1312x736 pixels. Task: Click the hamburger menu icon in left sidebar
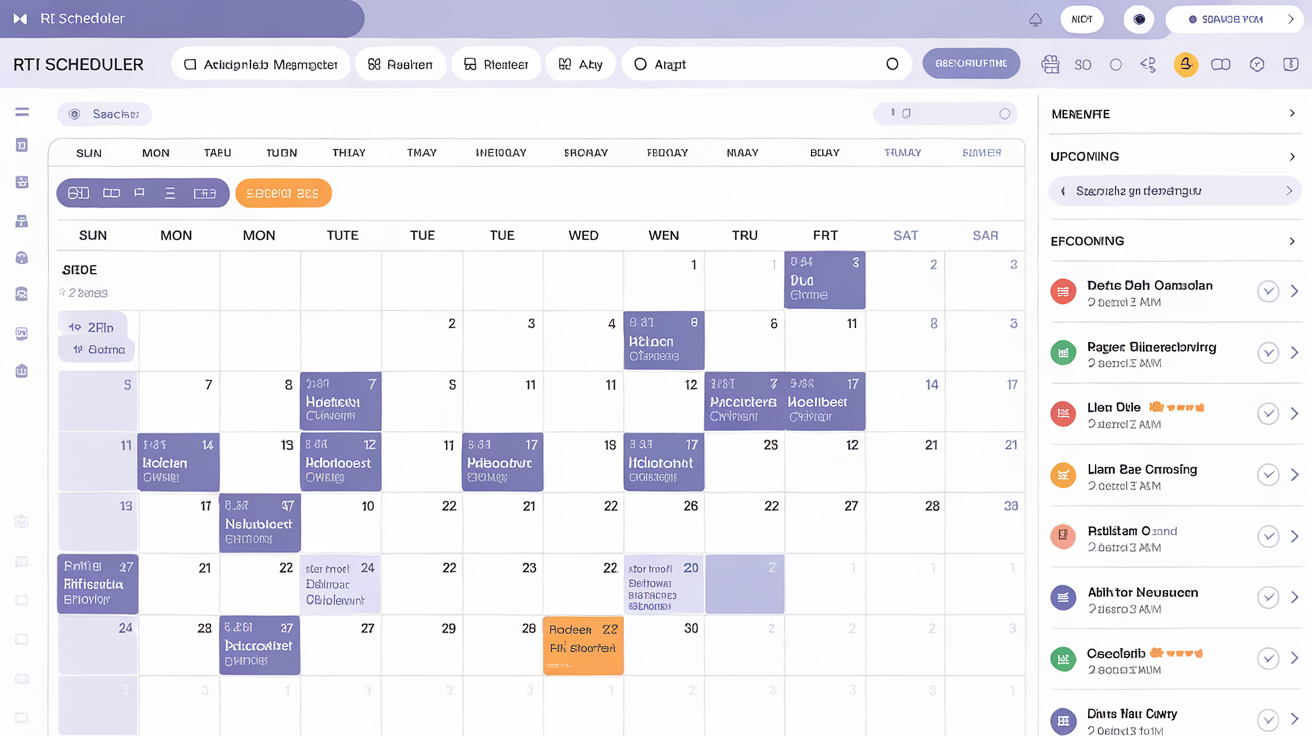click(x=22, y=112)
